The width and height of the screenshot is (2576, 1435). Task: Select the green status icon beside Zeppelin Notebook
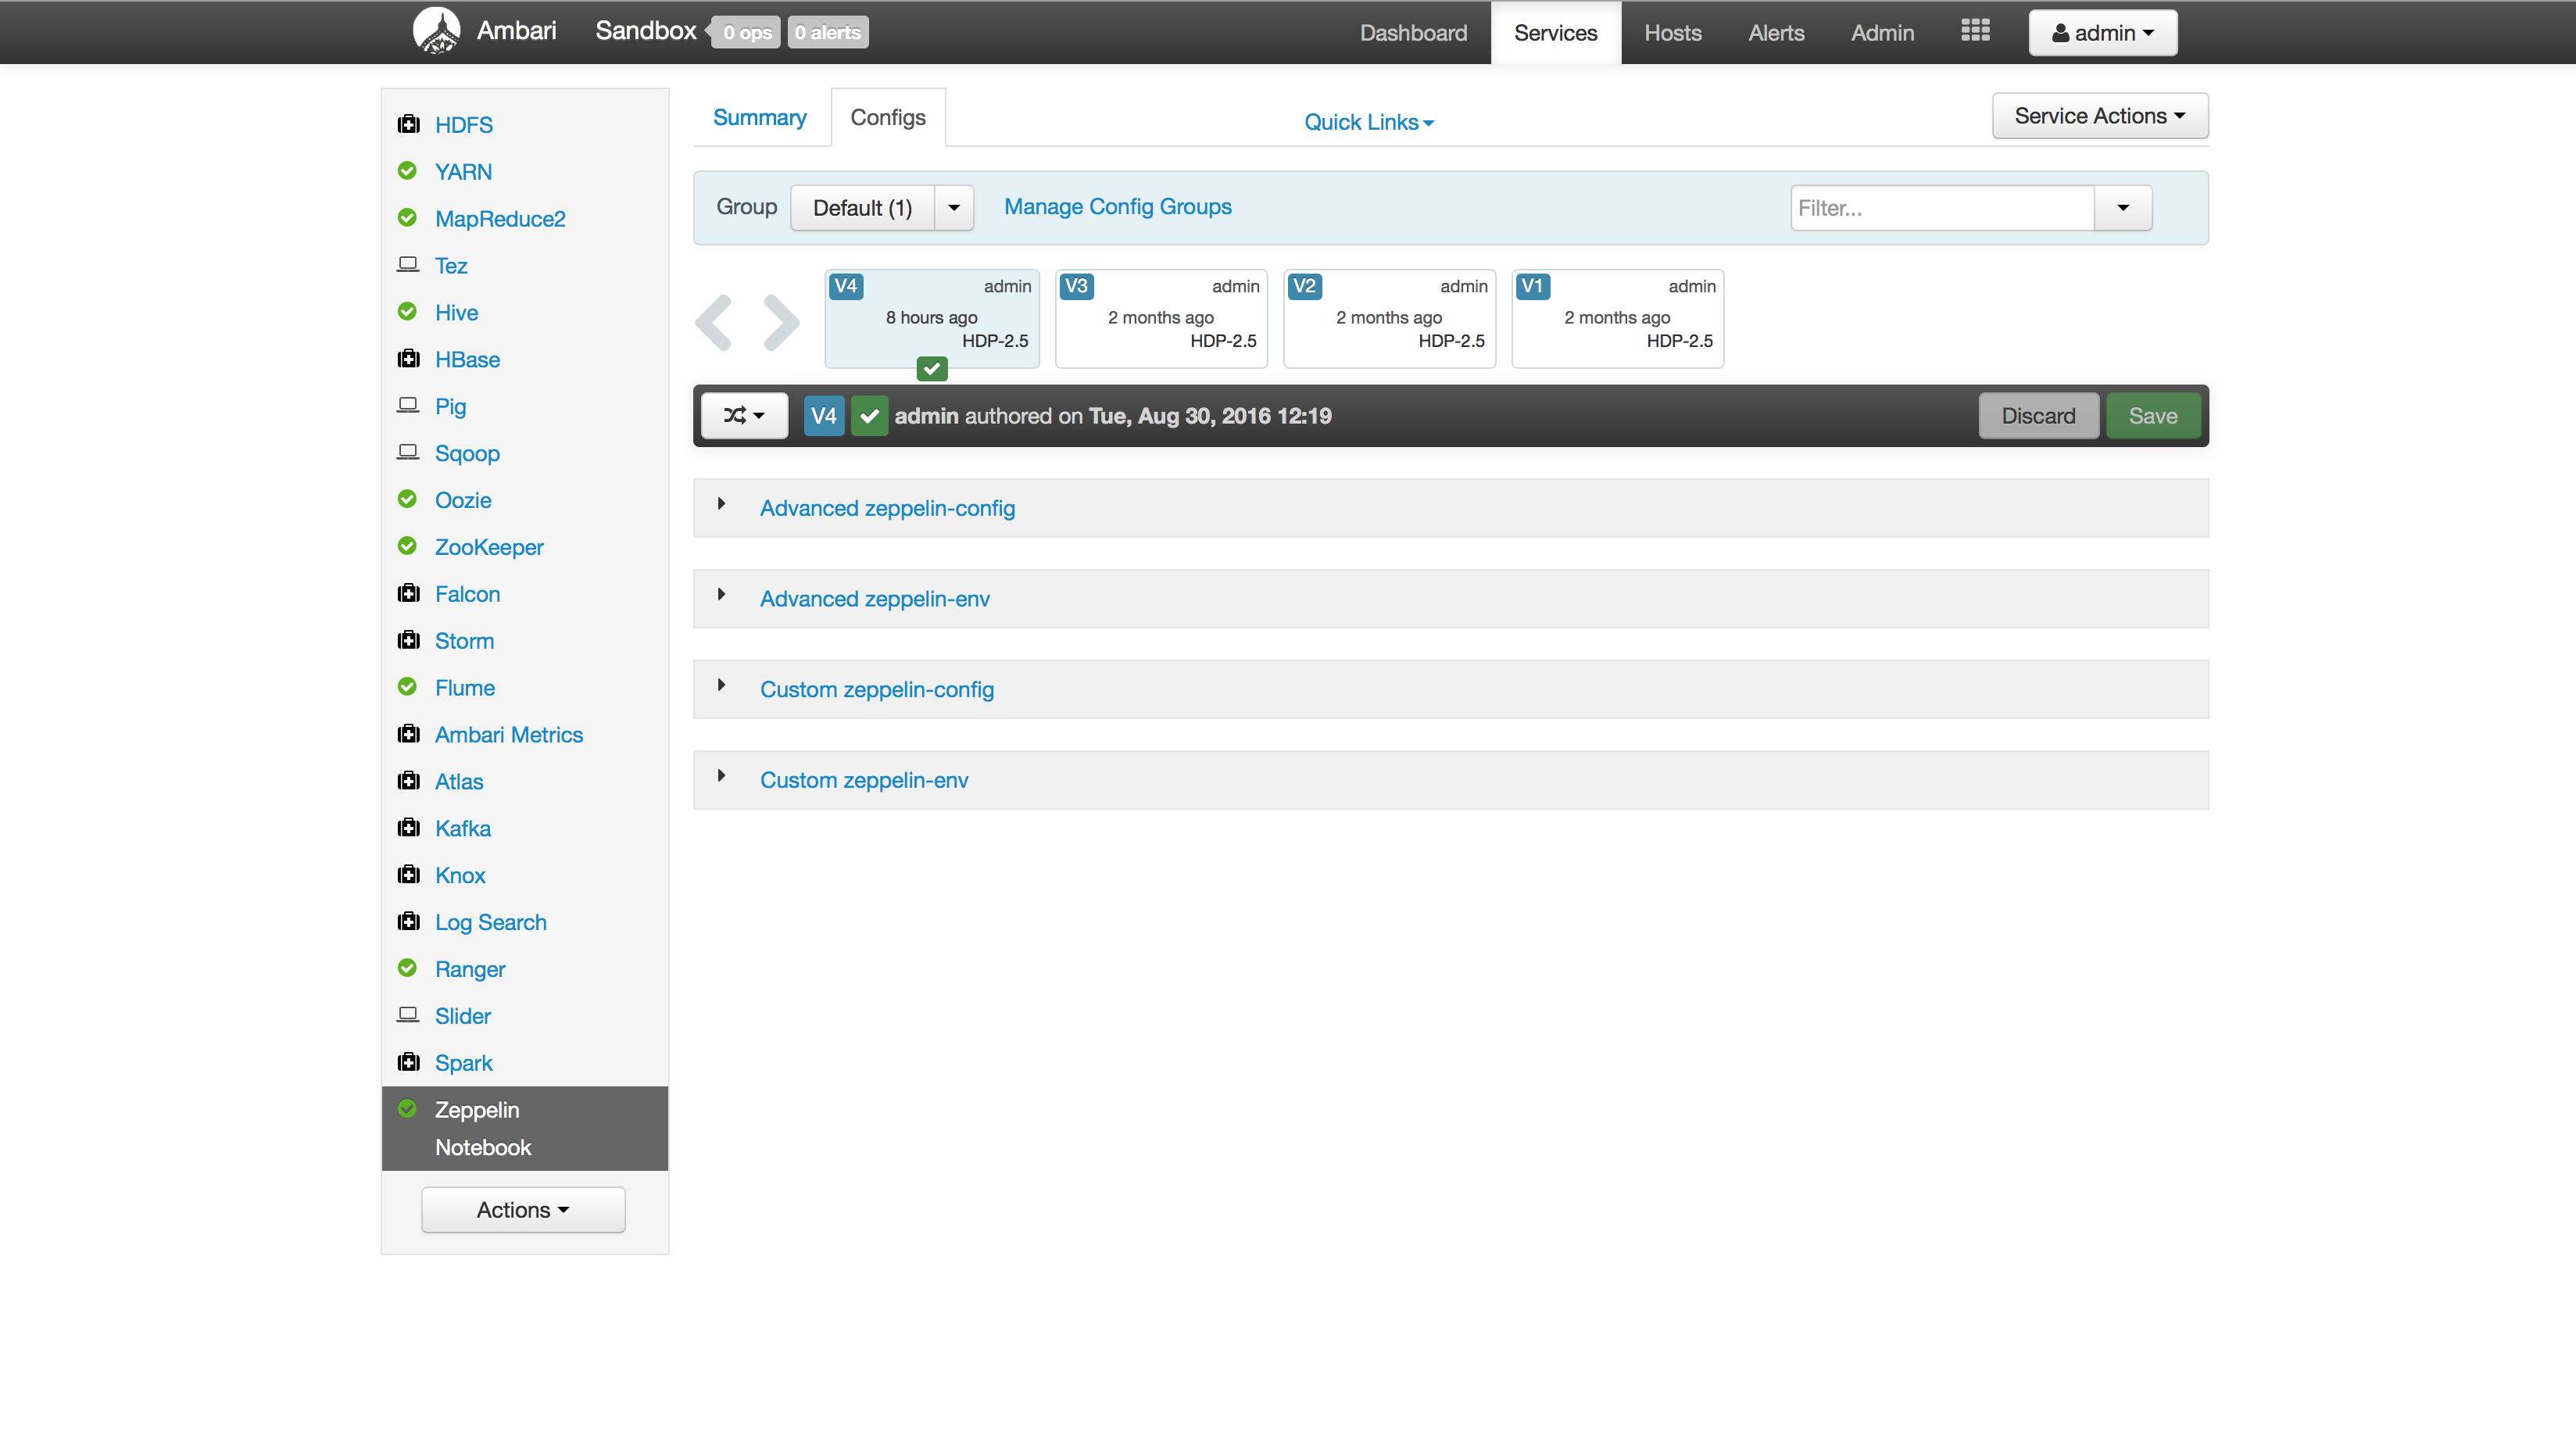[x=407, y=1109]
